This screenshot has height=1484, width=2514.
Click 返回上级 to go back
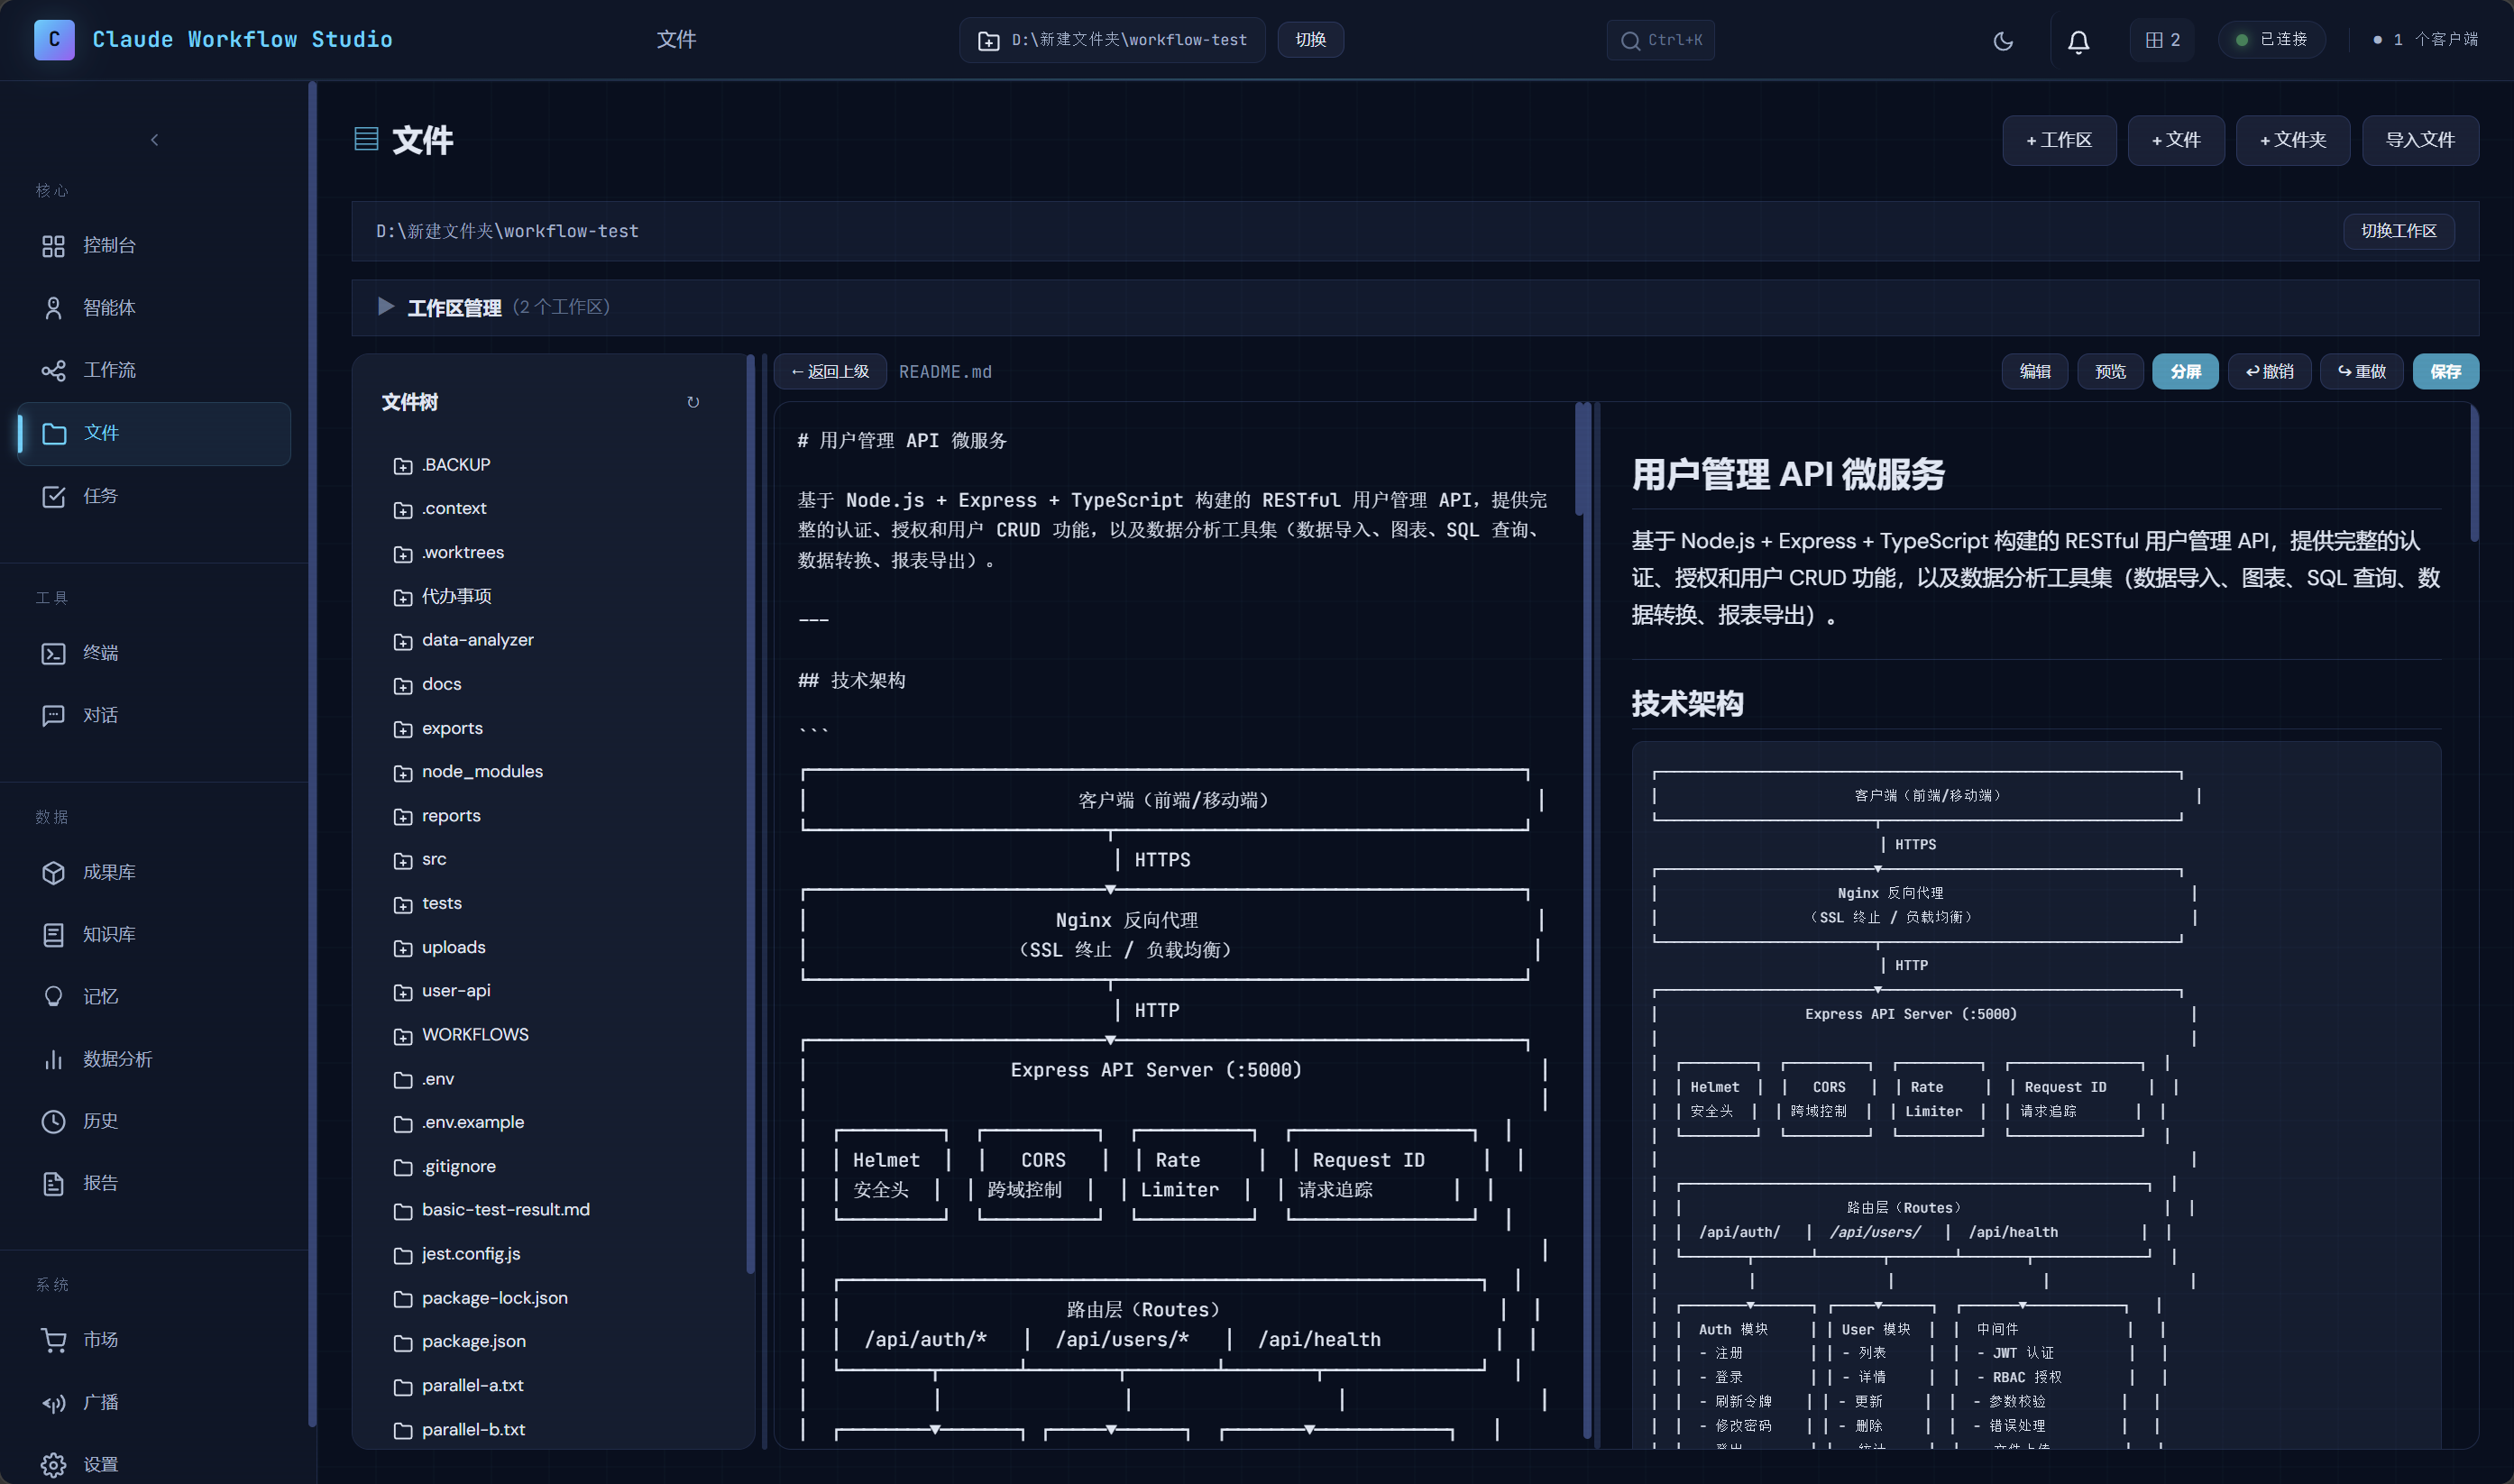pos(830,372)
